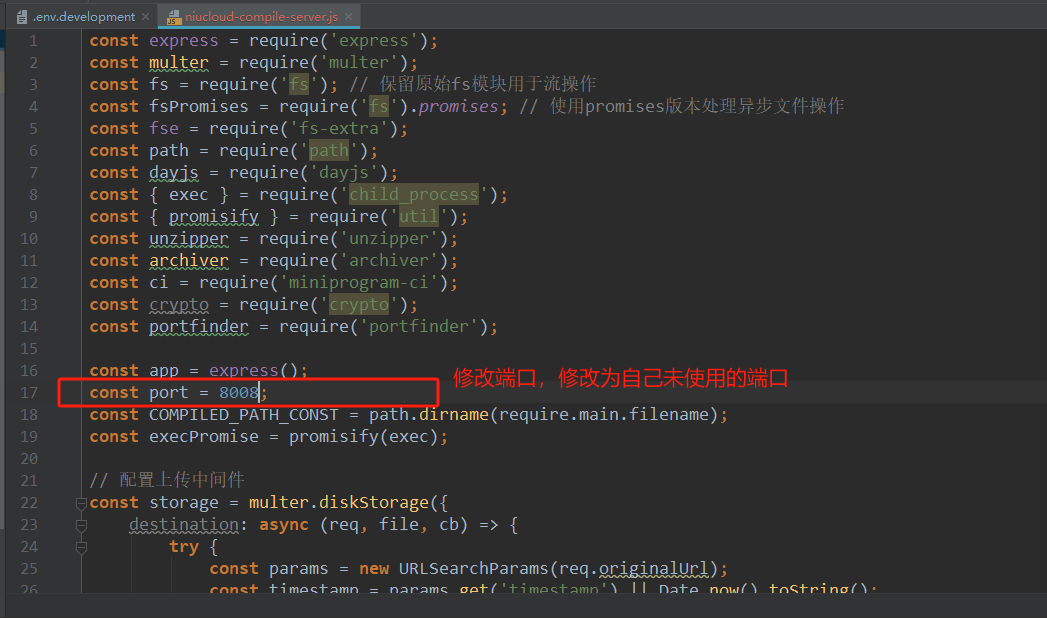Collapse the try block fold on line 24
Screen dimensions: 1047x618
(81, 547)
